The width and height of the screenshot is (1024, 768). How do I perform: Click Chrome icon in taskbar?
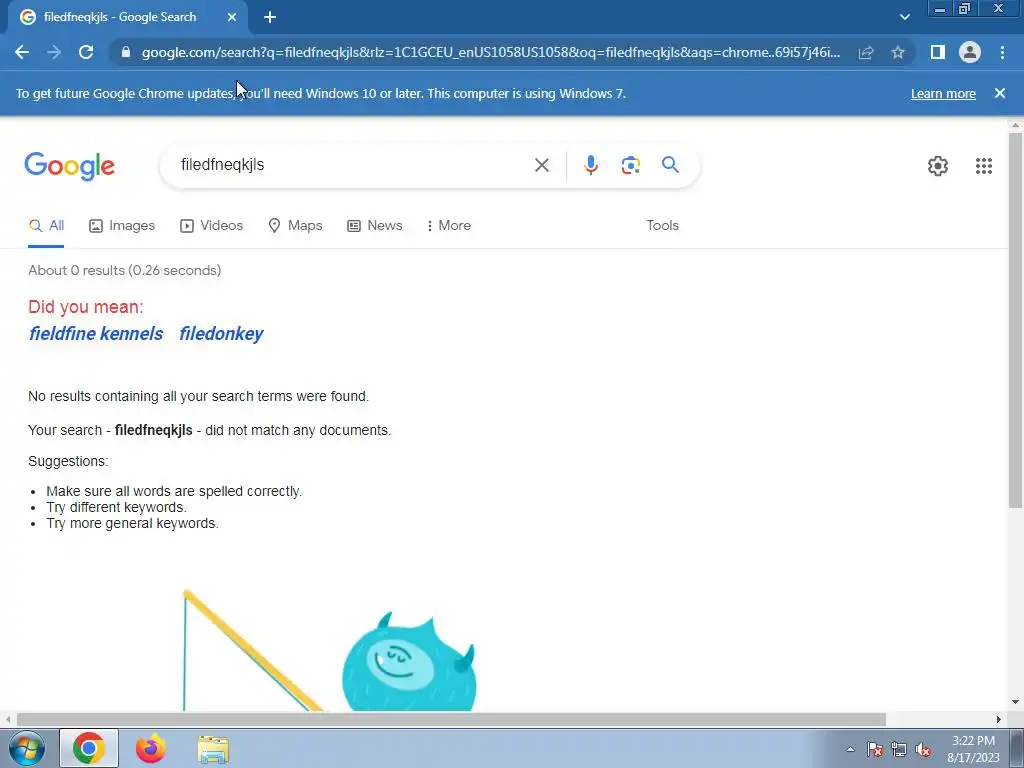(89, 748)
